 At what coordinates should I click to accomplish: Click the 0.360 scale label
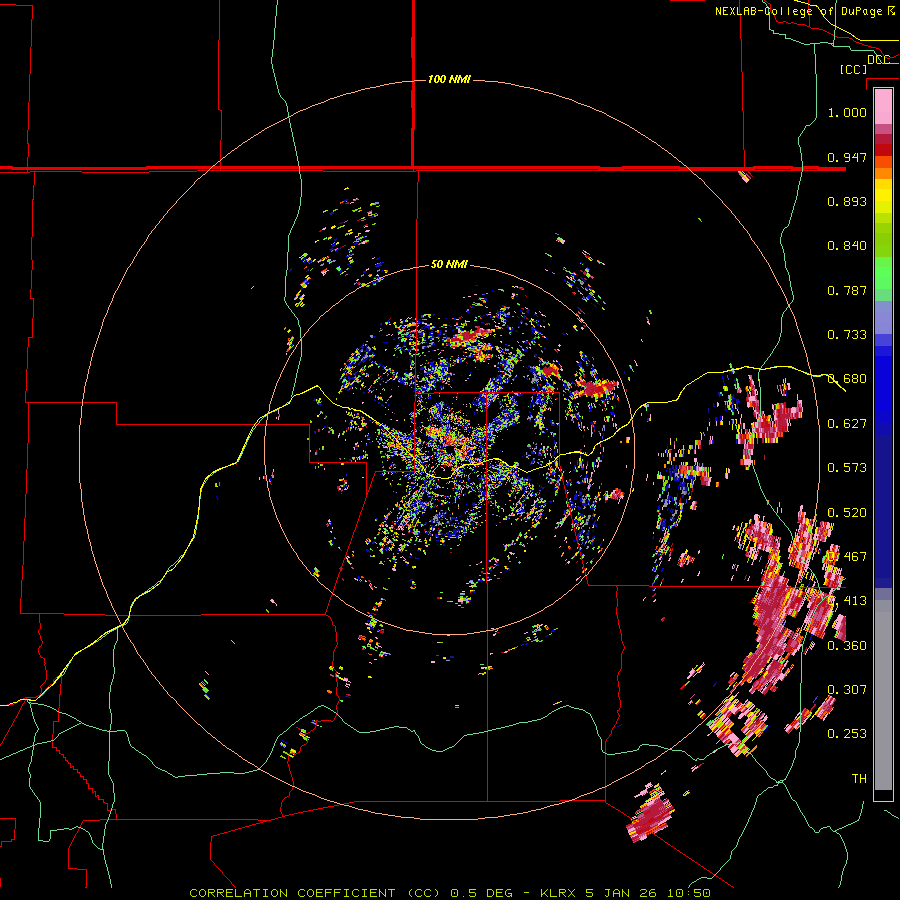[847, 645]
